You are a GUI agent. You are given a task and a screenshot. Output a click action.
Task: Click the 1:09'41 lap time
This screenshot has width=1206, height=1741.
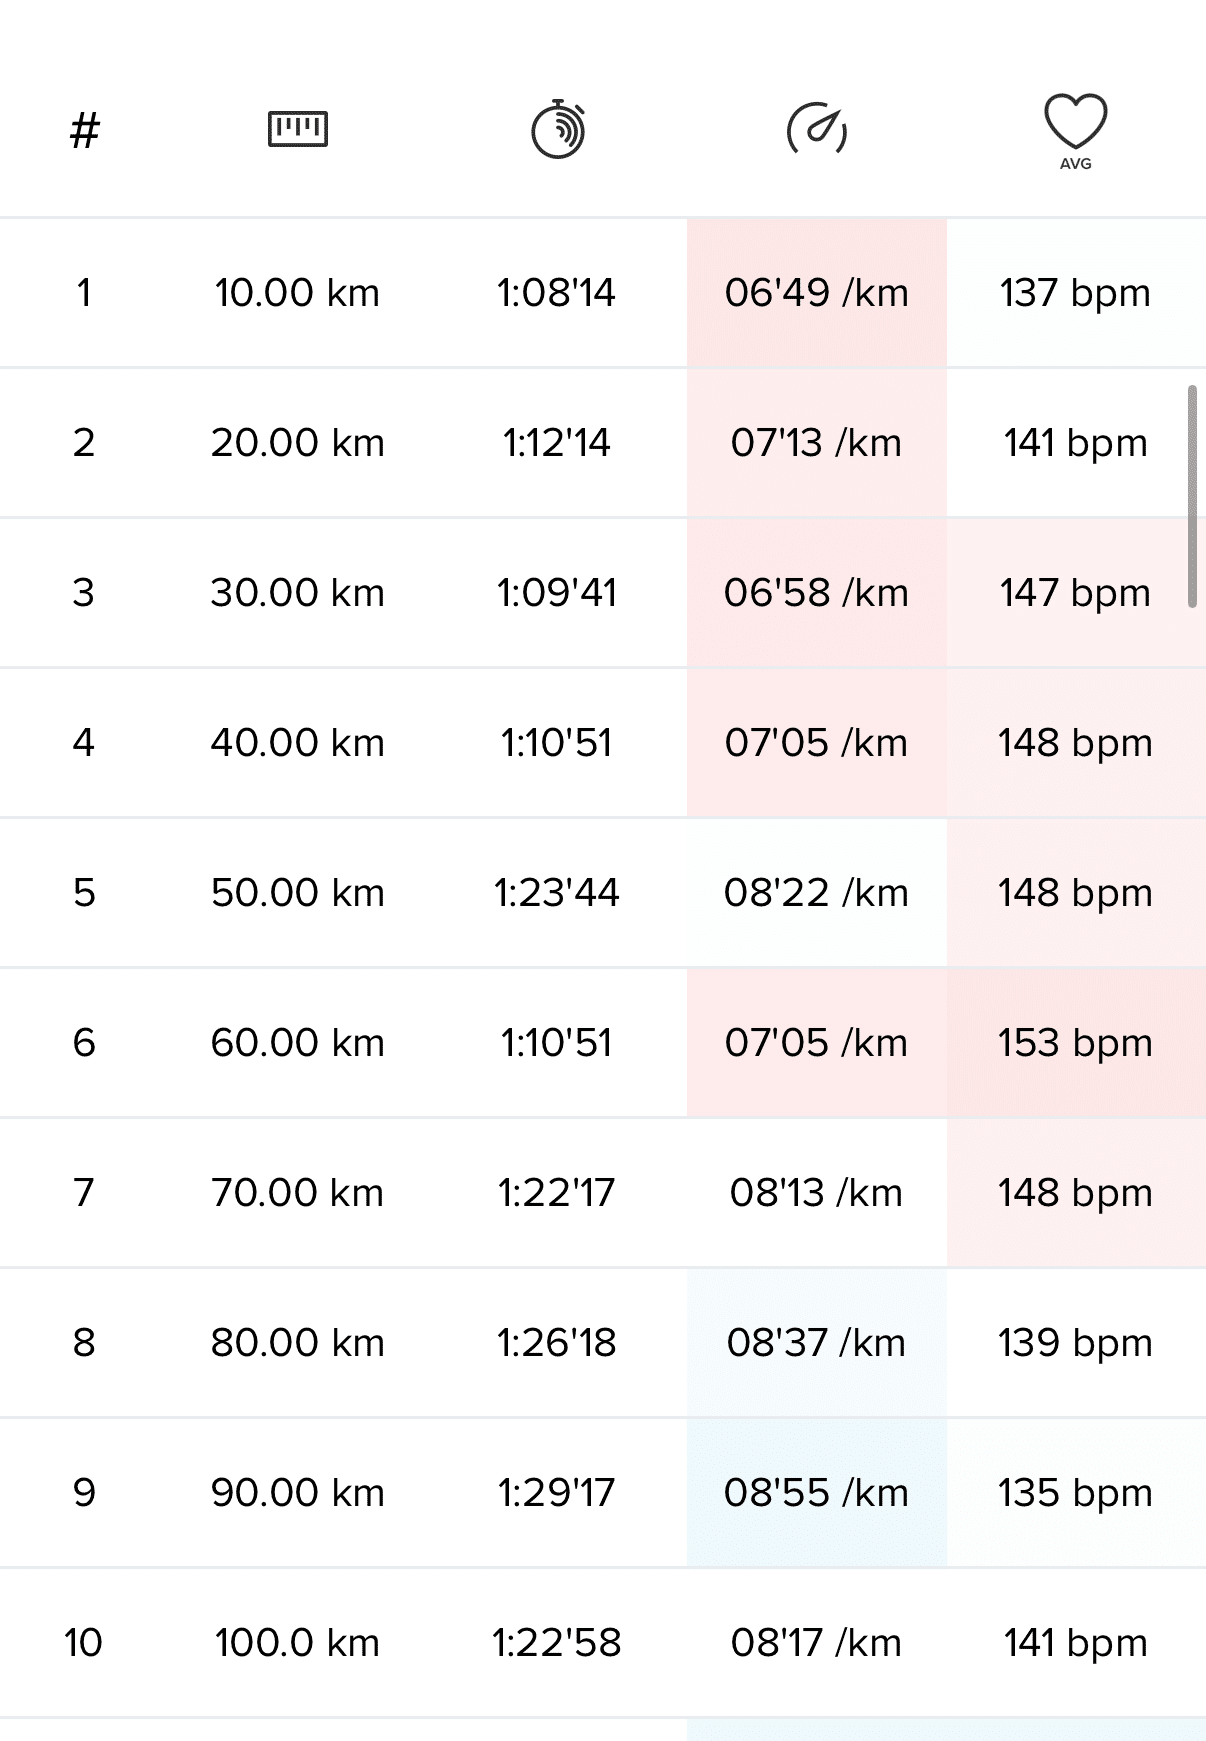coord(557,593)
